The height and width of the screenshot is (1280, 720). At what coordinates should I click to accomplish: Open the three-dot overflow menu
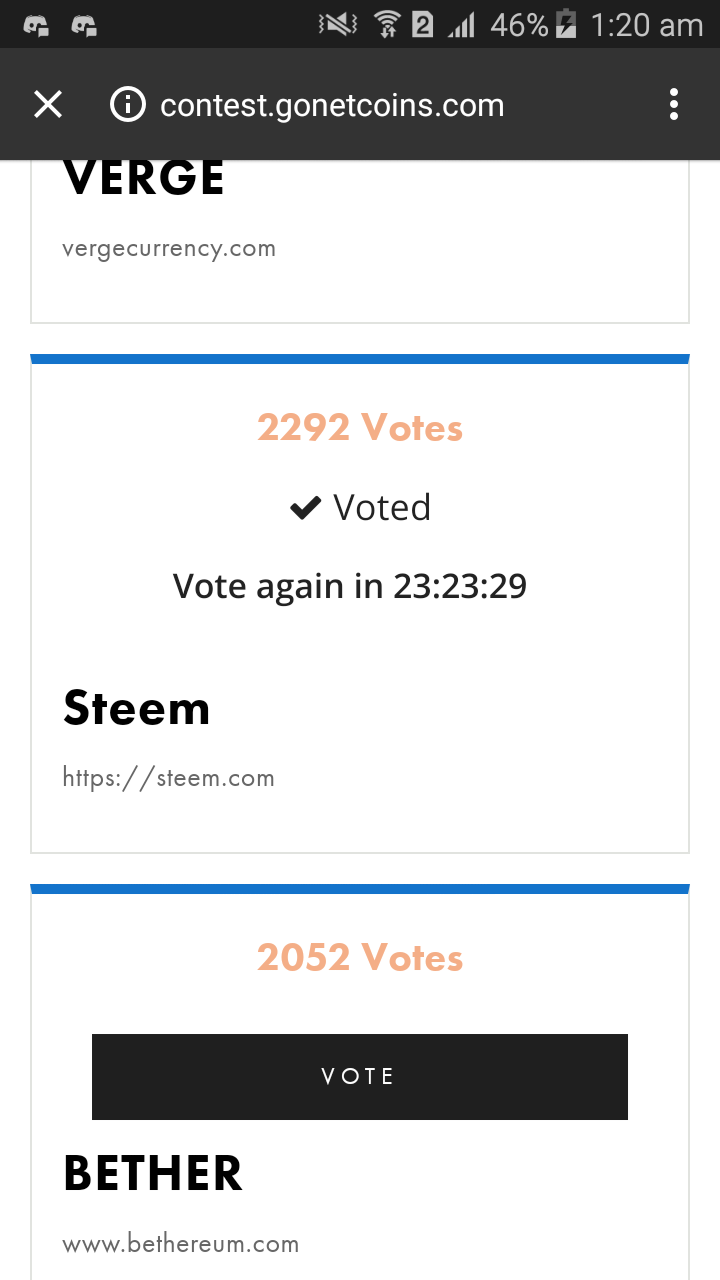(x=673, y=104)
